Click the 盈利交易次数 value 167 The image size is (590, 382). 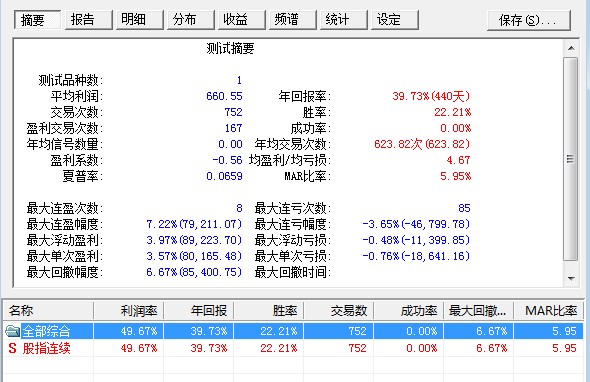tap(233, 128)
